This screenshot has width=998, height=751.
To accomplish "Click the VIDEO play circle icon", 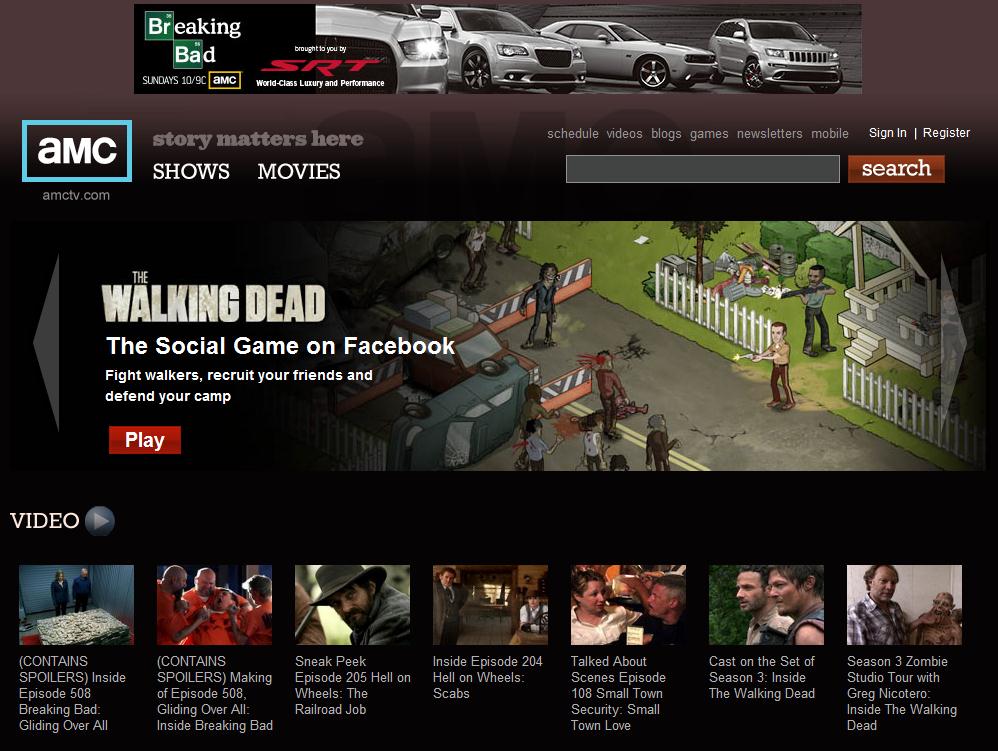I will [100, 521].
